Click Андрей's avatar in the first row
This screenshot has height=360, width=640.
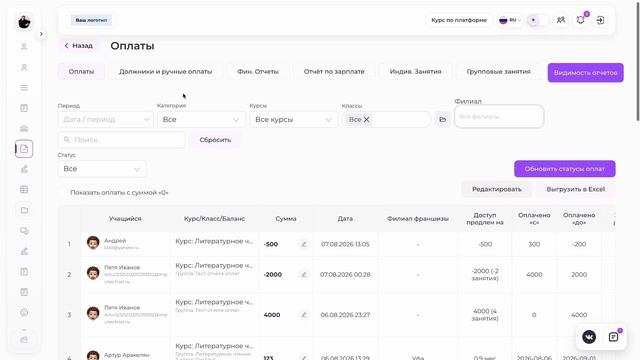coord(93,242)
